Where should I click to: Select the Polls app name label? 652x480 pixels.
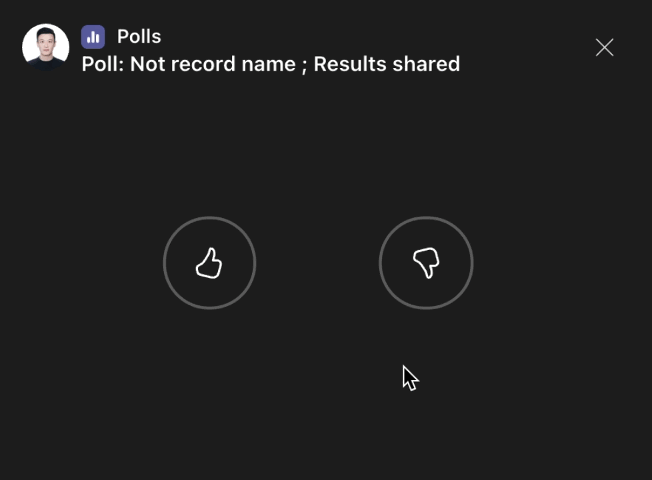point(139,37)
